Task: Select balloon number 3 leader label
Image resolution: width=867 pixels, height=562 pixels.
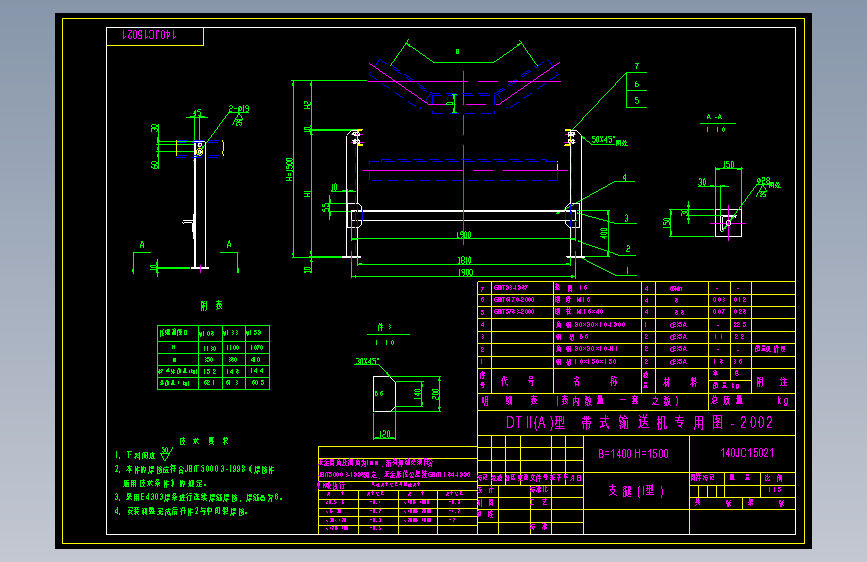Action: click(x=626, y=218)
